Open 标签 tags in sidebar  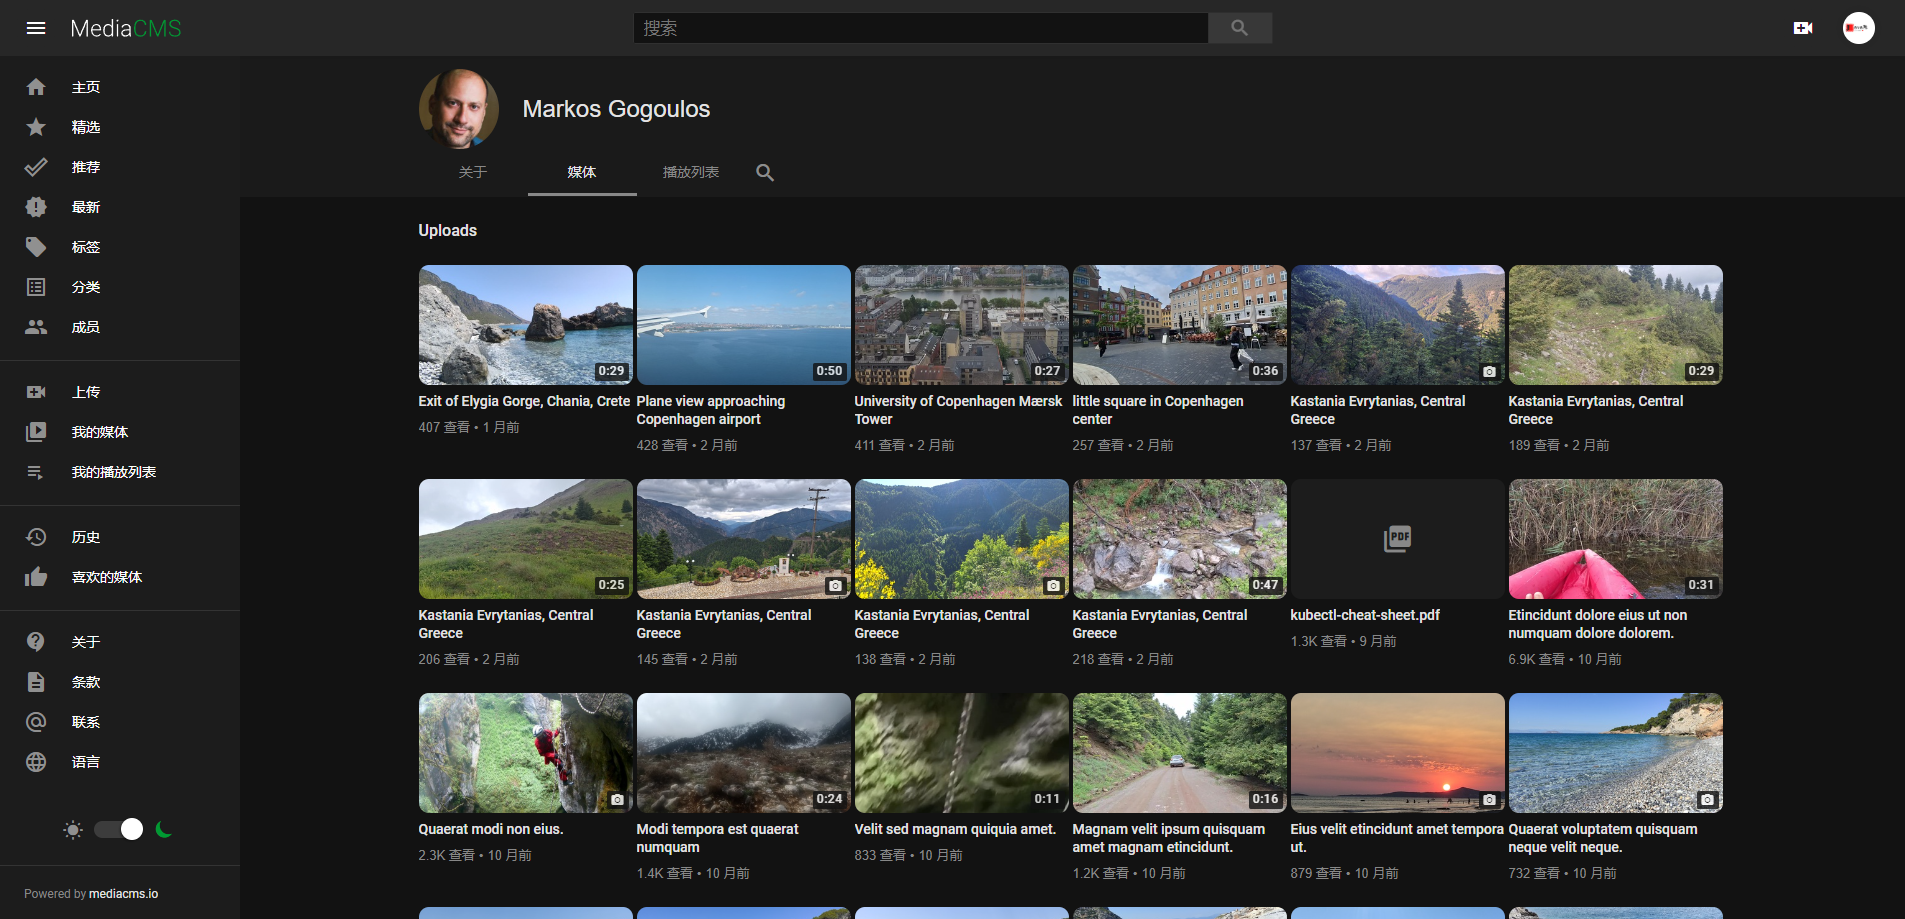(85, 247)
